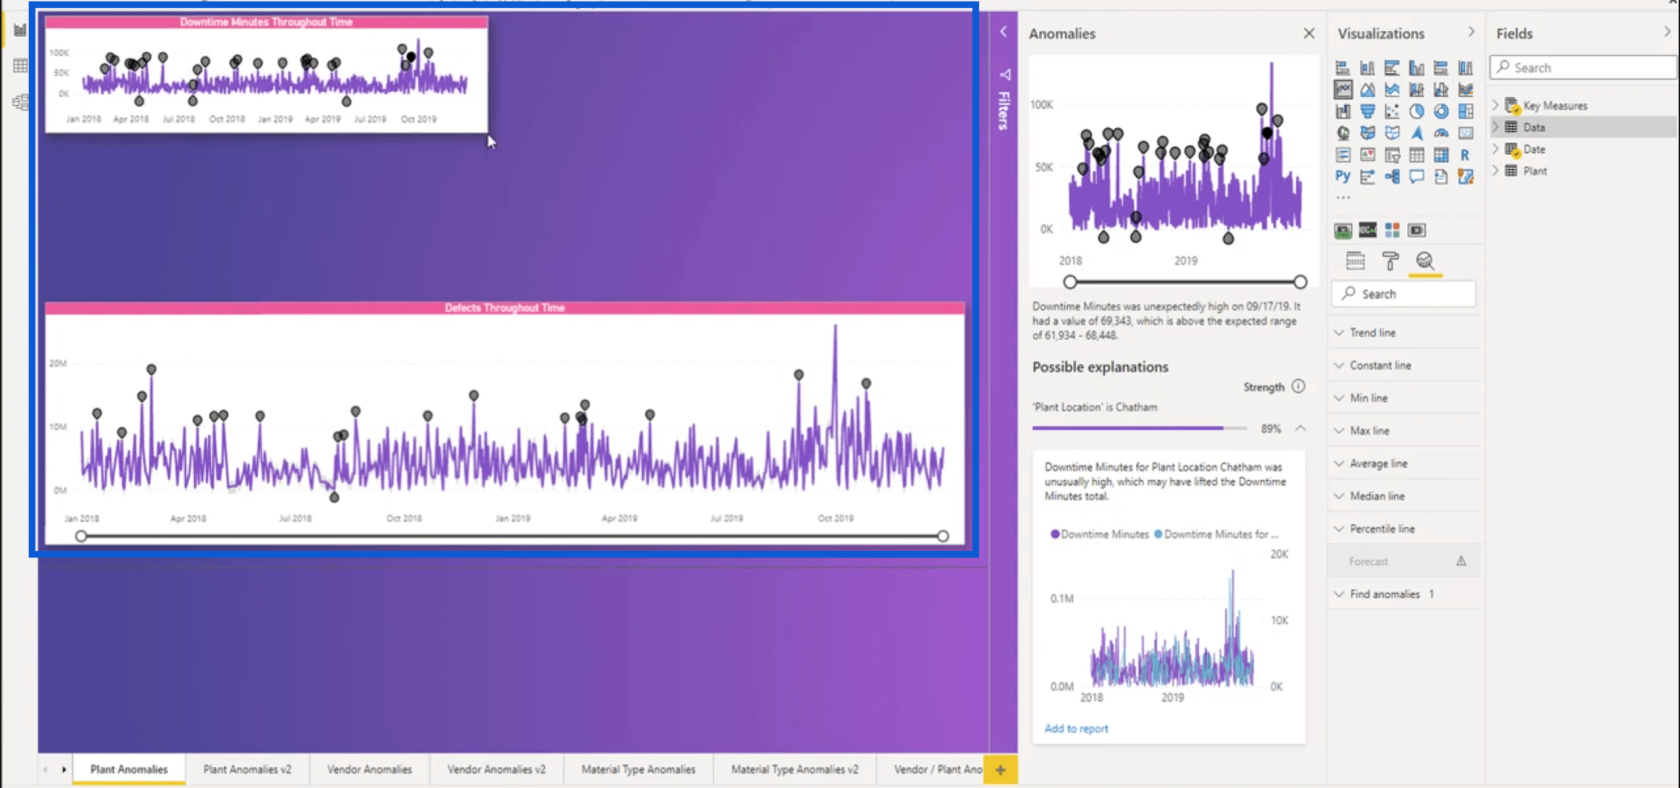Click left range handle under Defects chart
1680x788 pixels.
(81, 536)
